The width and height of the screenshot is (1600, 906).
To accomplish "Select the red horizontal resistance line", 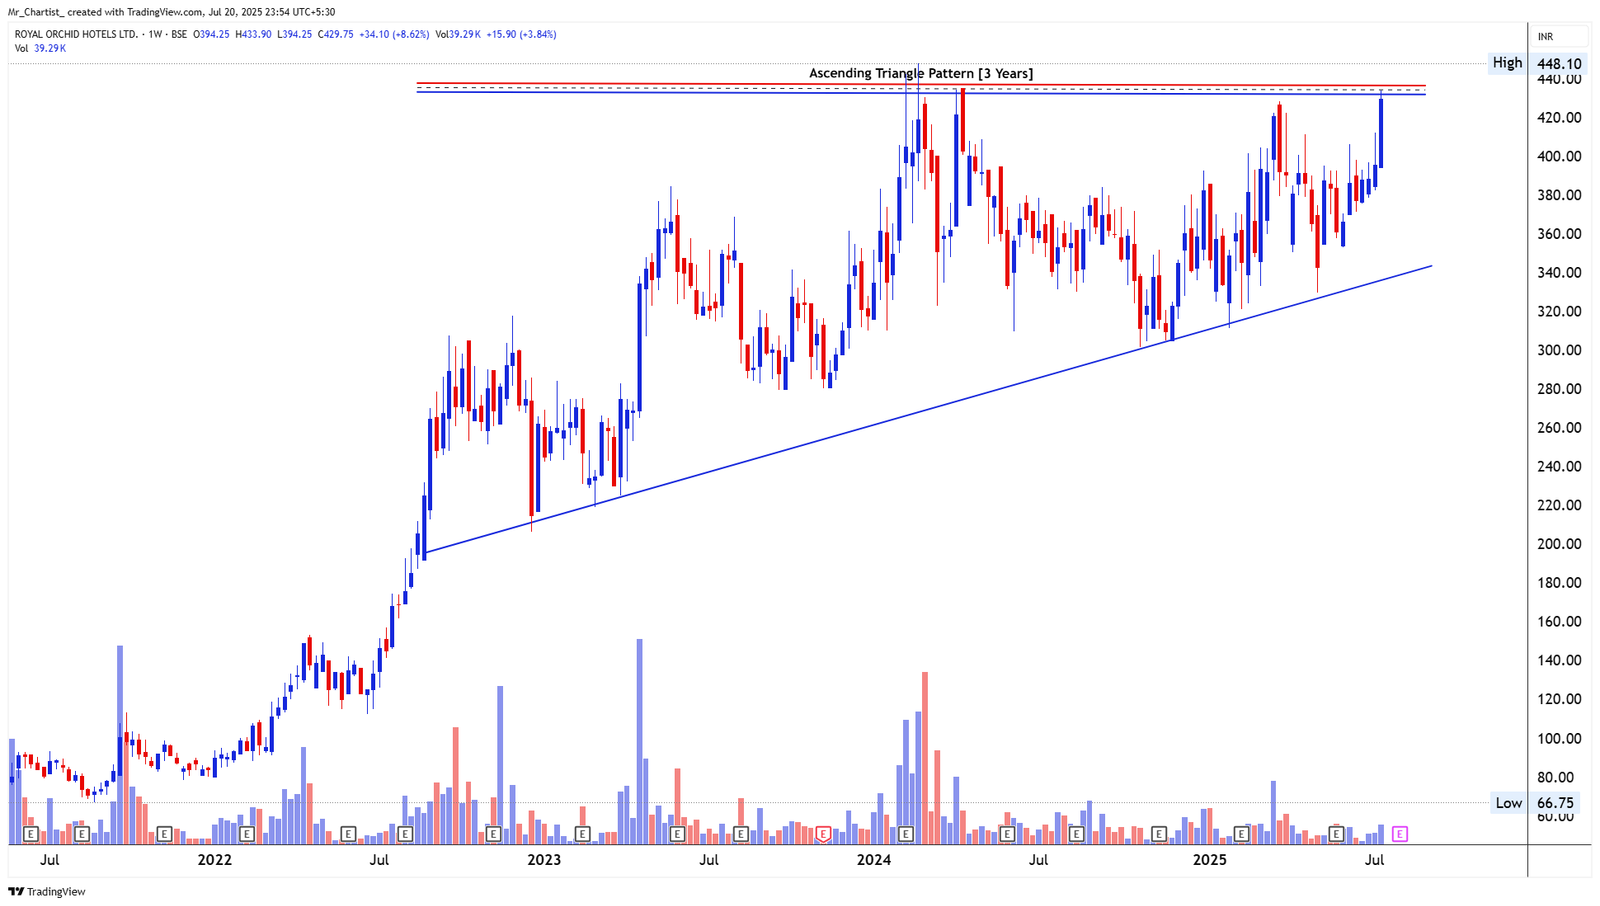I will tap(700, 84).
